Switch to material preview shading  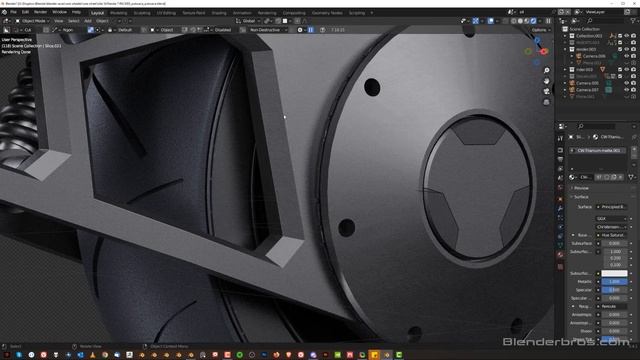coord(527,21)
